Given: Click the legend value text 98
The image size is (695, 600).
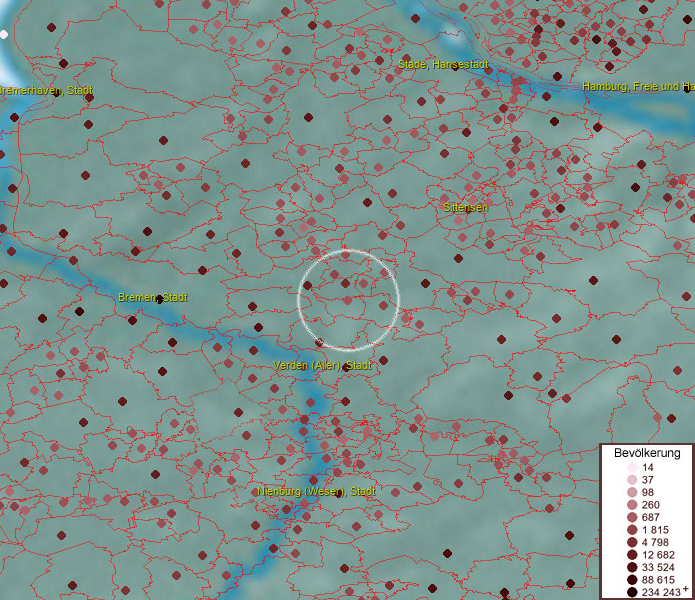Looking at the screenshot, I should tap(648, 492).
